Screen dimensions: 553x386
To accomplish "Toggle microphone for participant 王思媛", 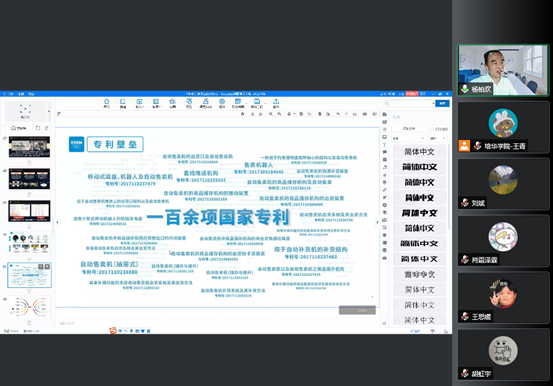I will pos(465,316).
